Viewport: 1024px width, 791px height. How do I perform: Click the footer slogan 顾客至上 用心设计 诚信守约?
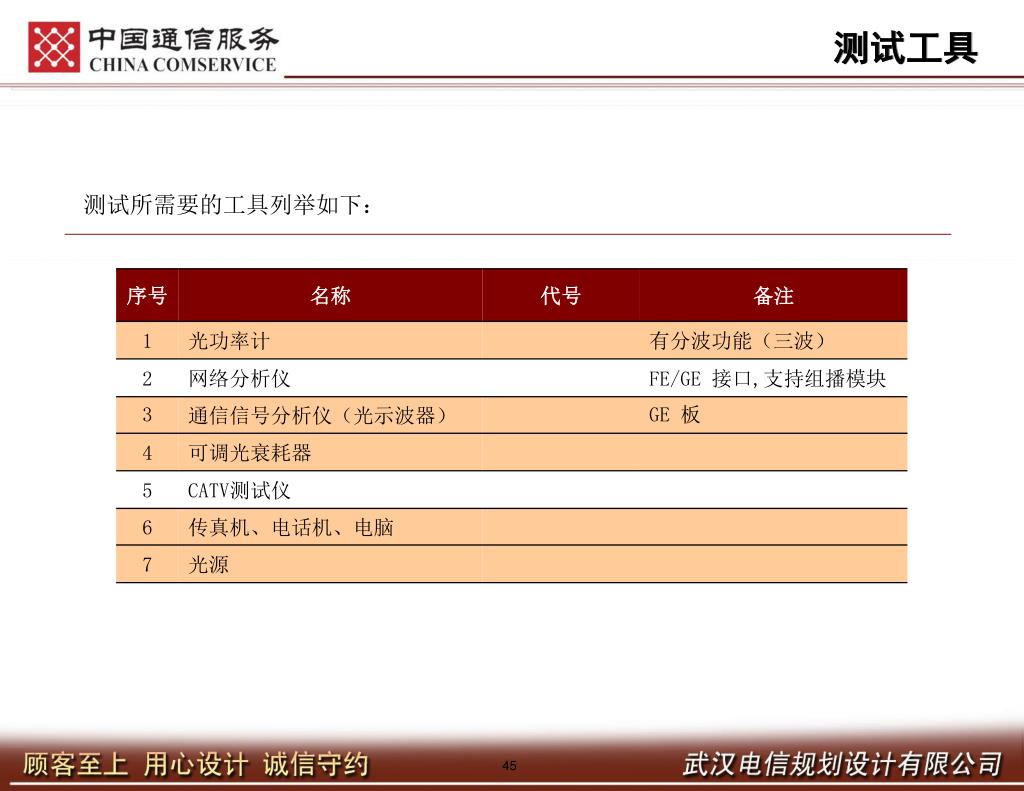[196, 764]
